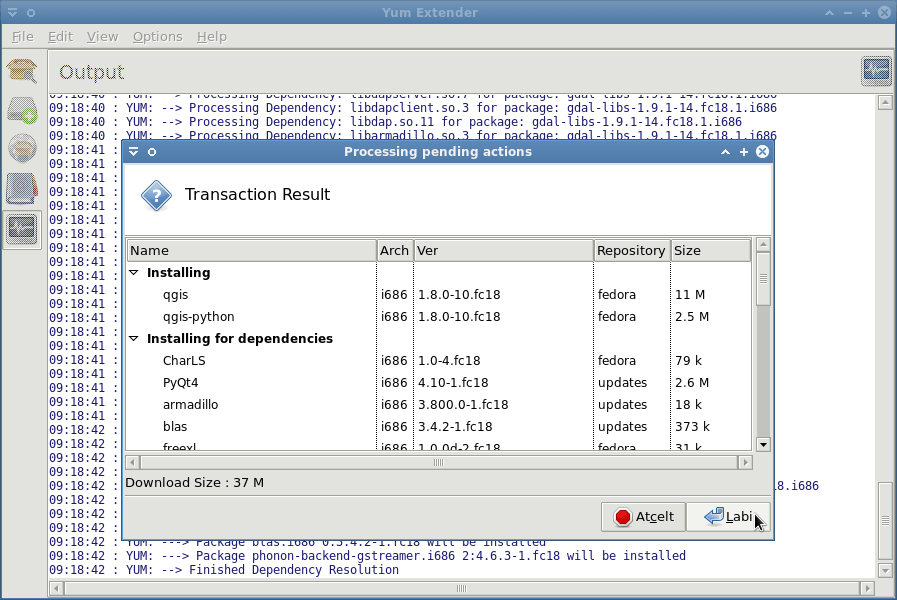Cancel the transaction with Atcelt button
Screen dimensions: 897x600
coord(644,517)
